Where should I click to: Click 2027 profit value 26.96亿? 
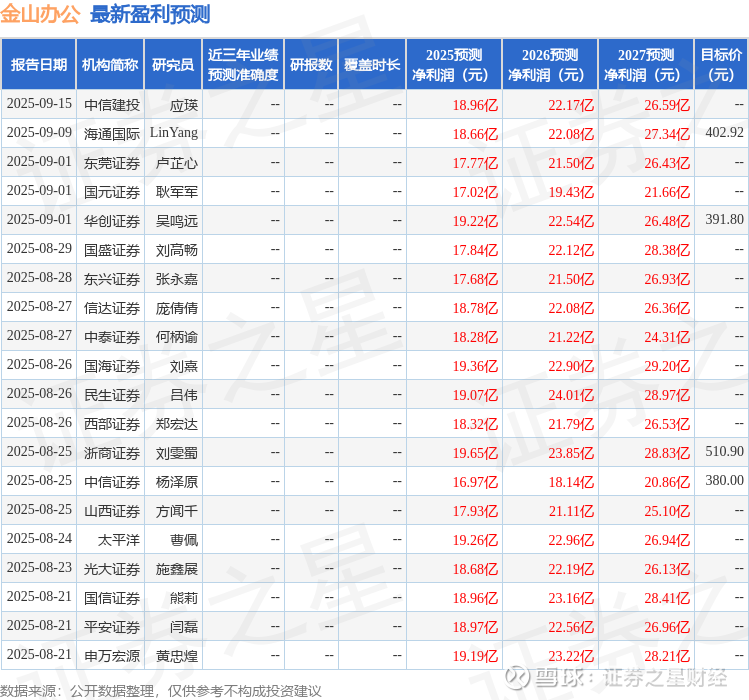click(667, 627)
